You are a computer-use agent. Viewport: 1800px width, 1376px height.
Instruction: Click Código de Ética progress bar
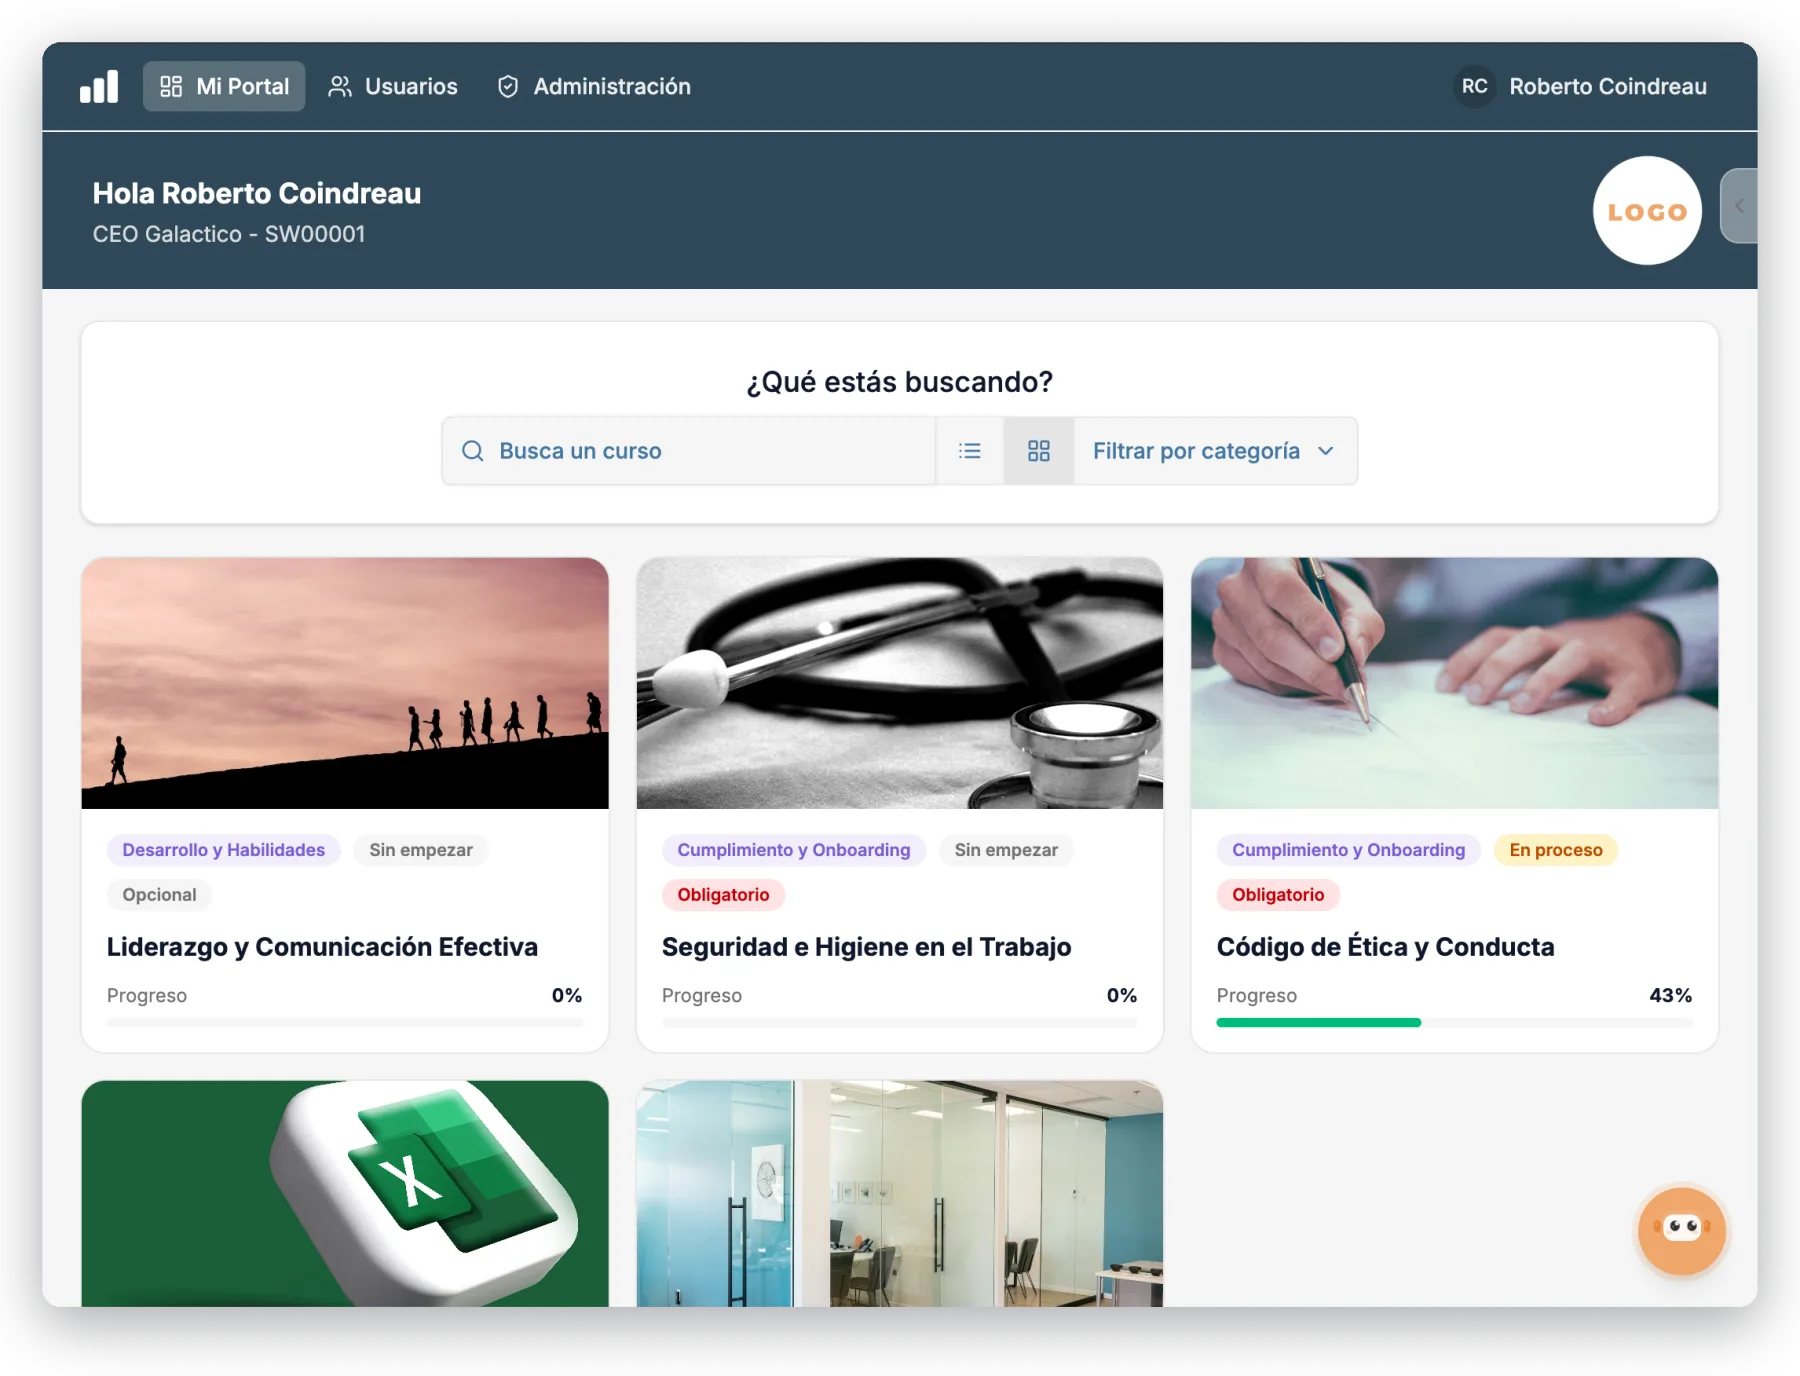pyautogui.click(x=1455, y=1022)
